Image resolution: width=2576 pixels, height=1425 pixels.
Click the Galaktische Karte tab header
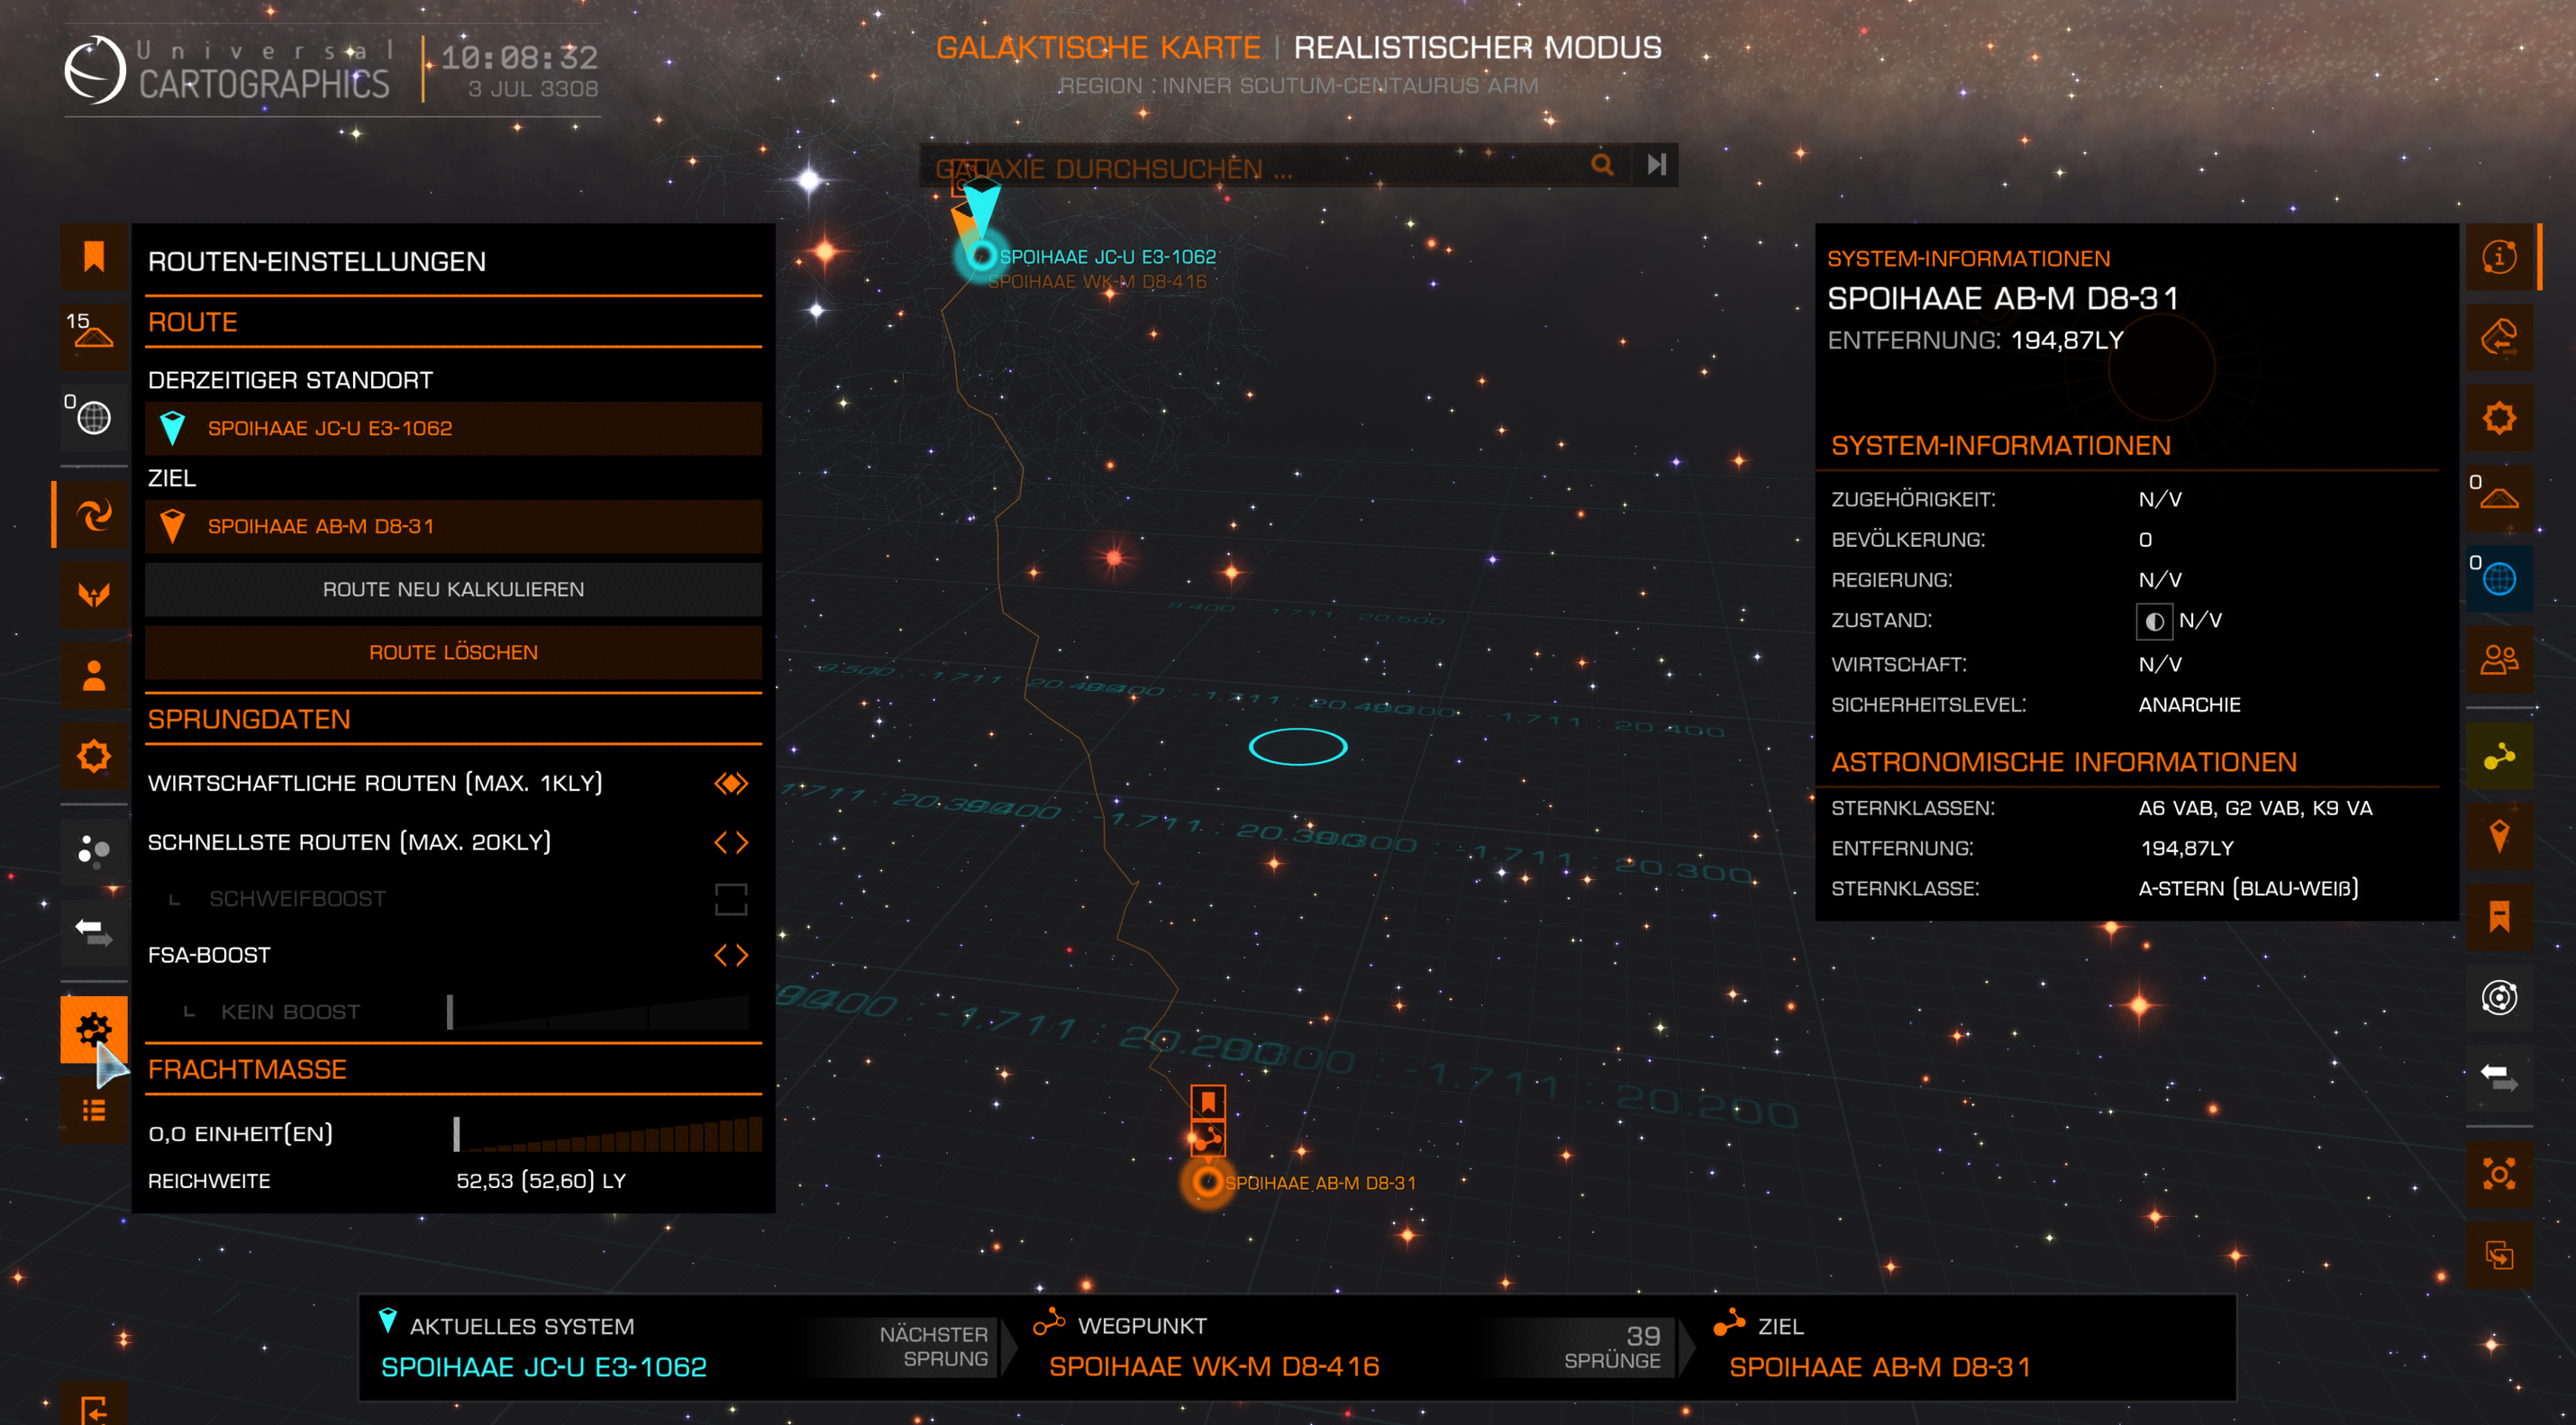1098,47
